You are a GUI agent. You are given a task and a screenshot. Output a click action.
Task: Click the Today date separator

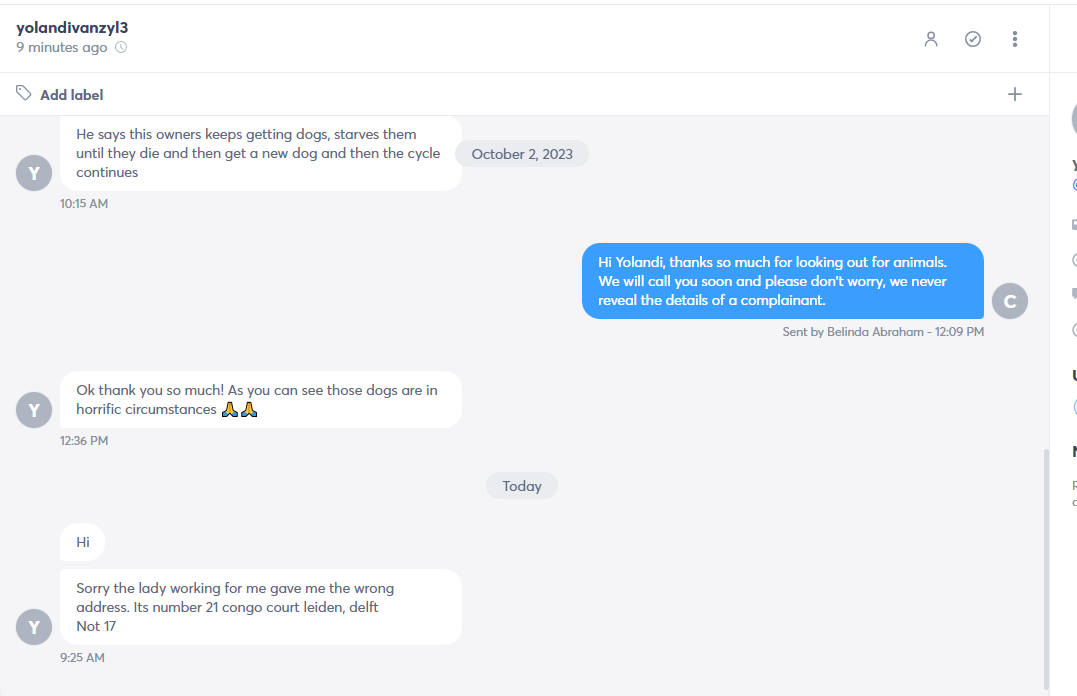(x=522, y=486)
